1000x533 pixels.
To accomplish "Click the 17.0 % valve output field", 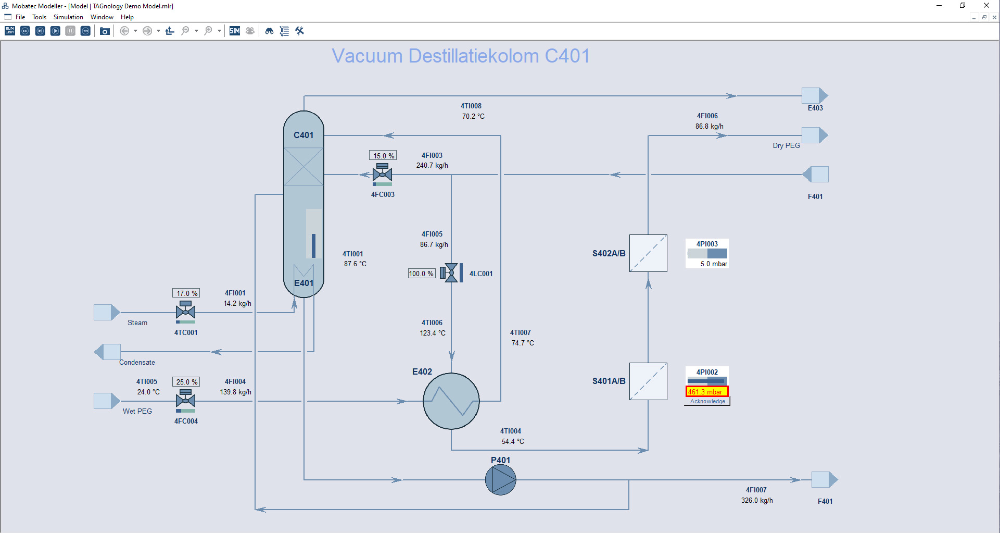I will click(186, 293).
